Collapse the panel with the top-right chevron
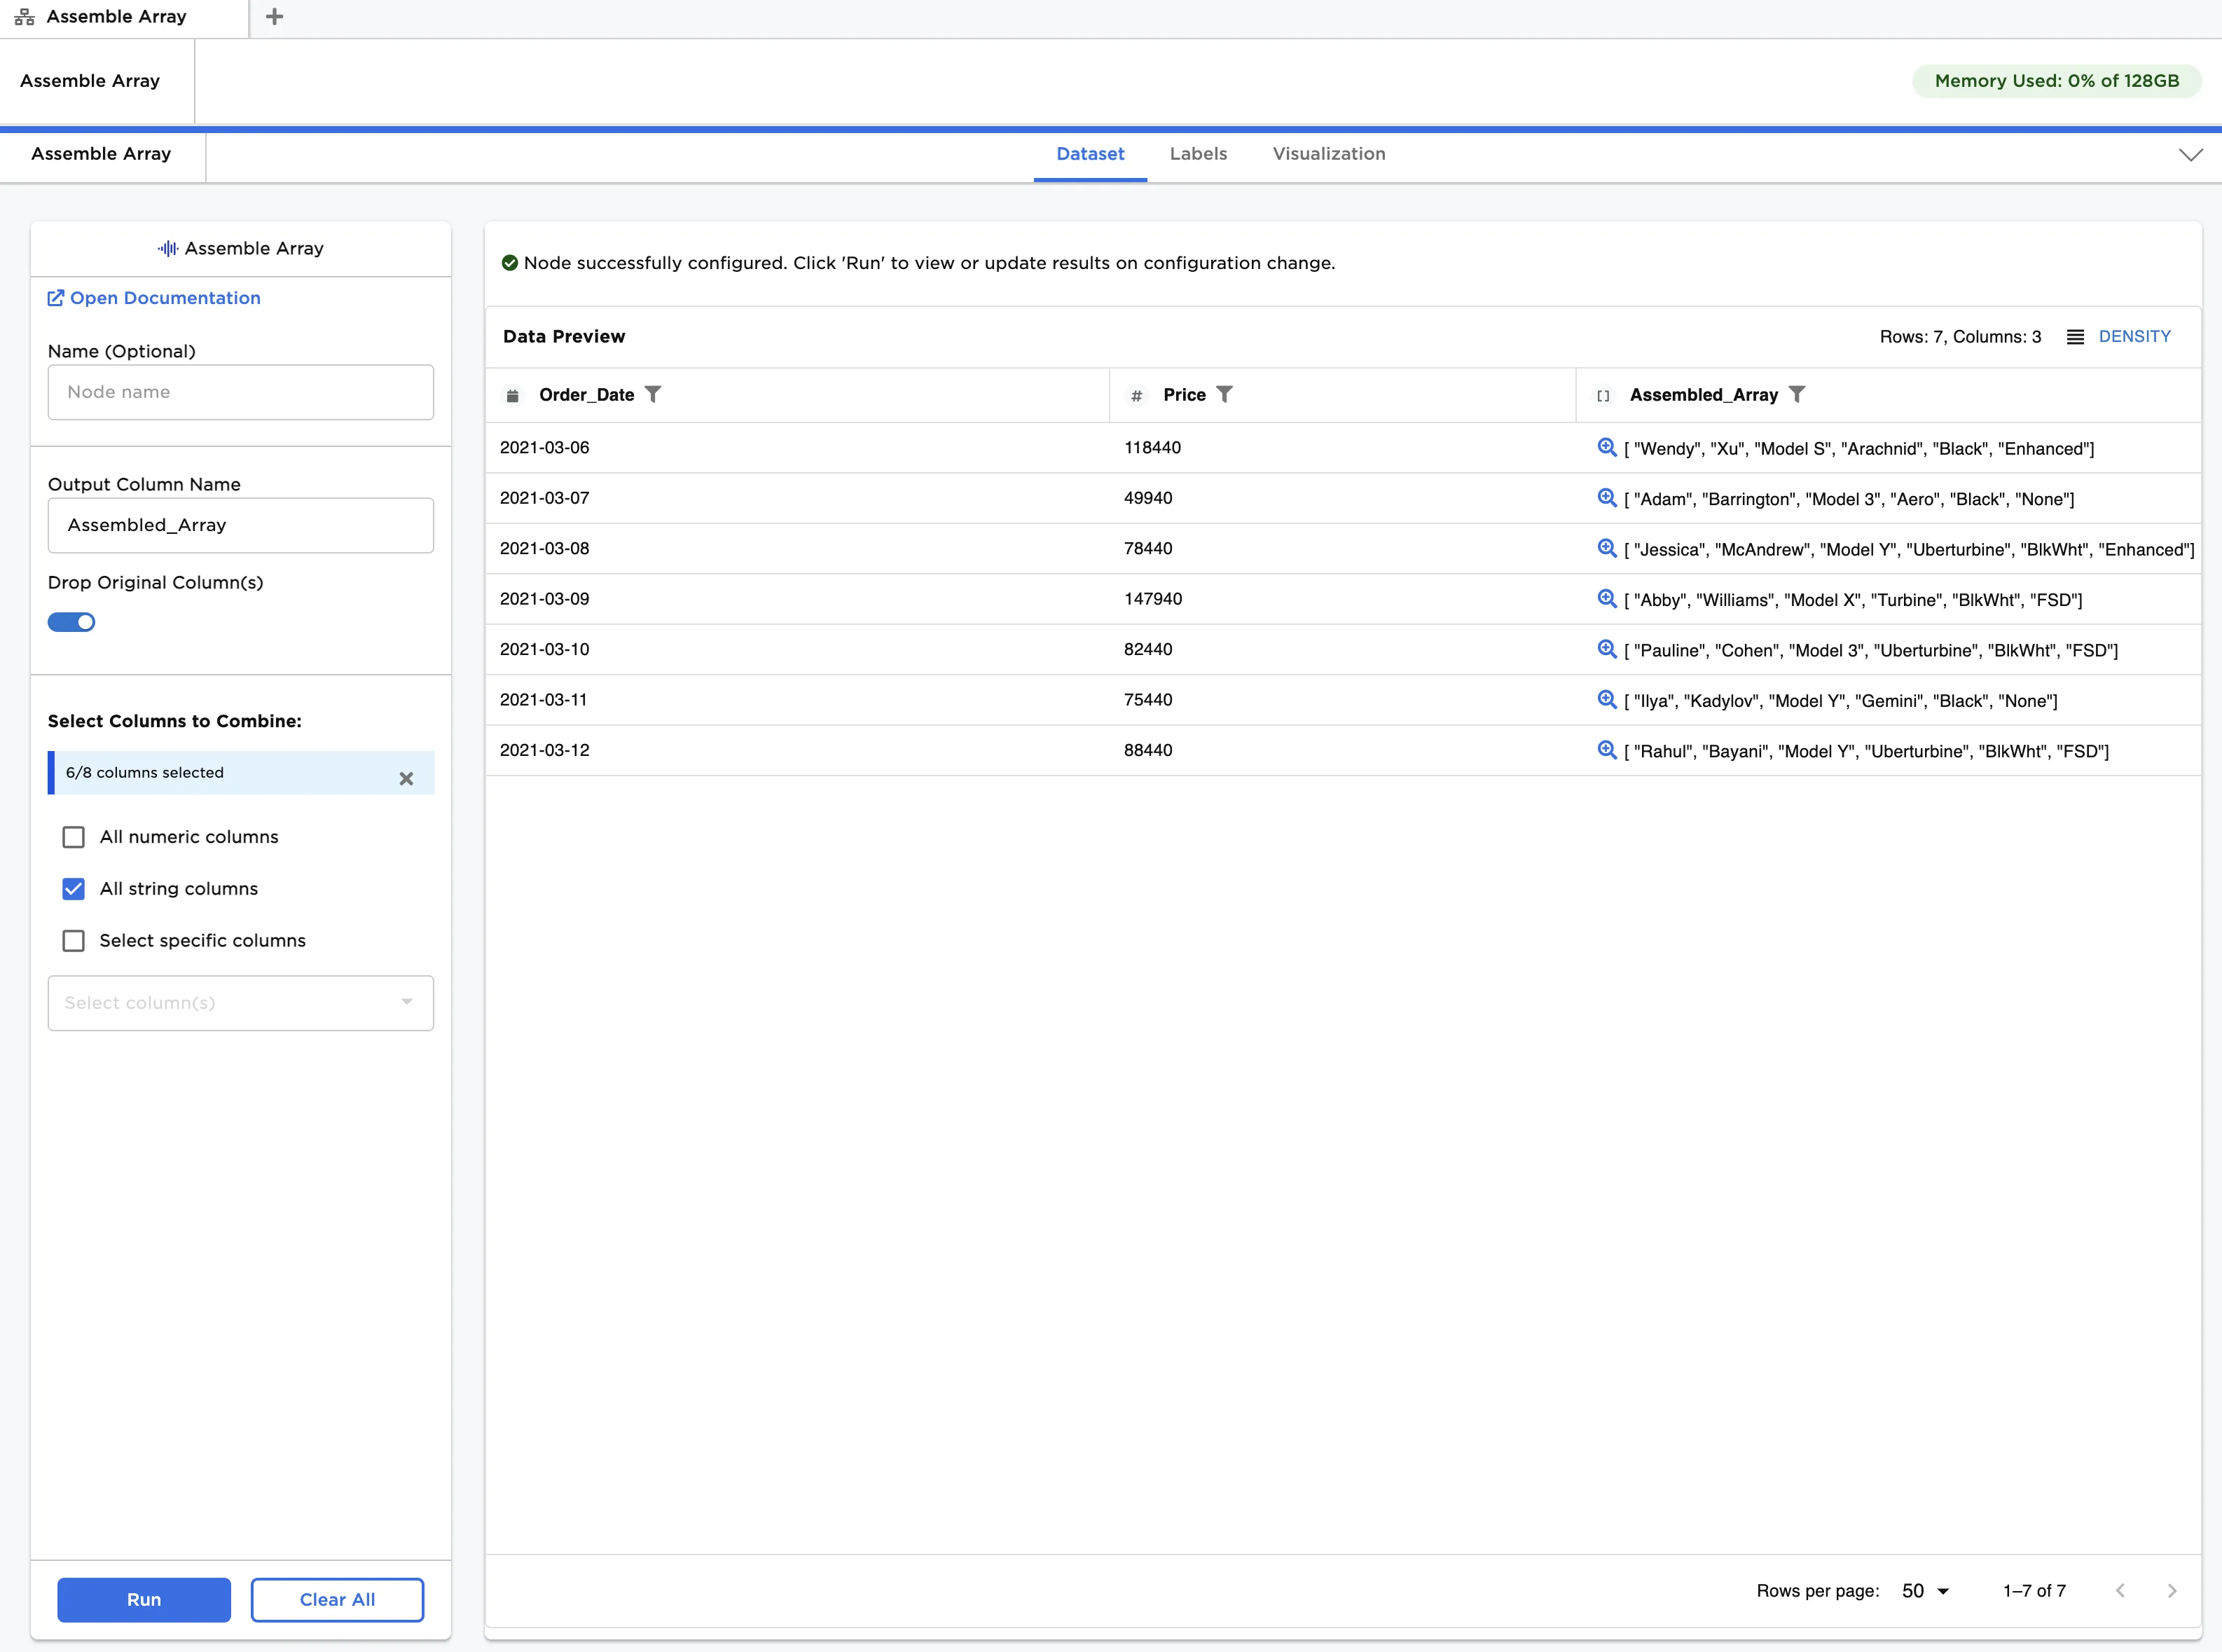This screenshot has height=1652, width=2222. coord(2190,155)
